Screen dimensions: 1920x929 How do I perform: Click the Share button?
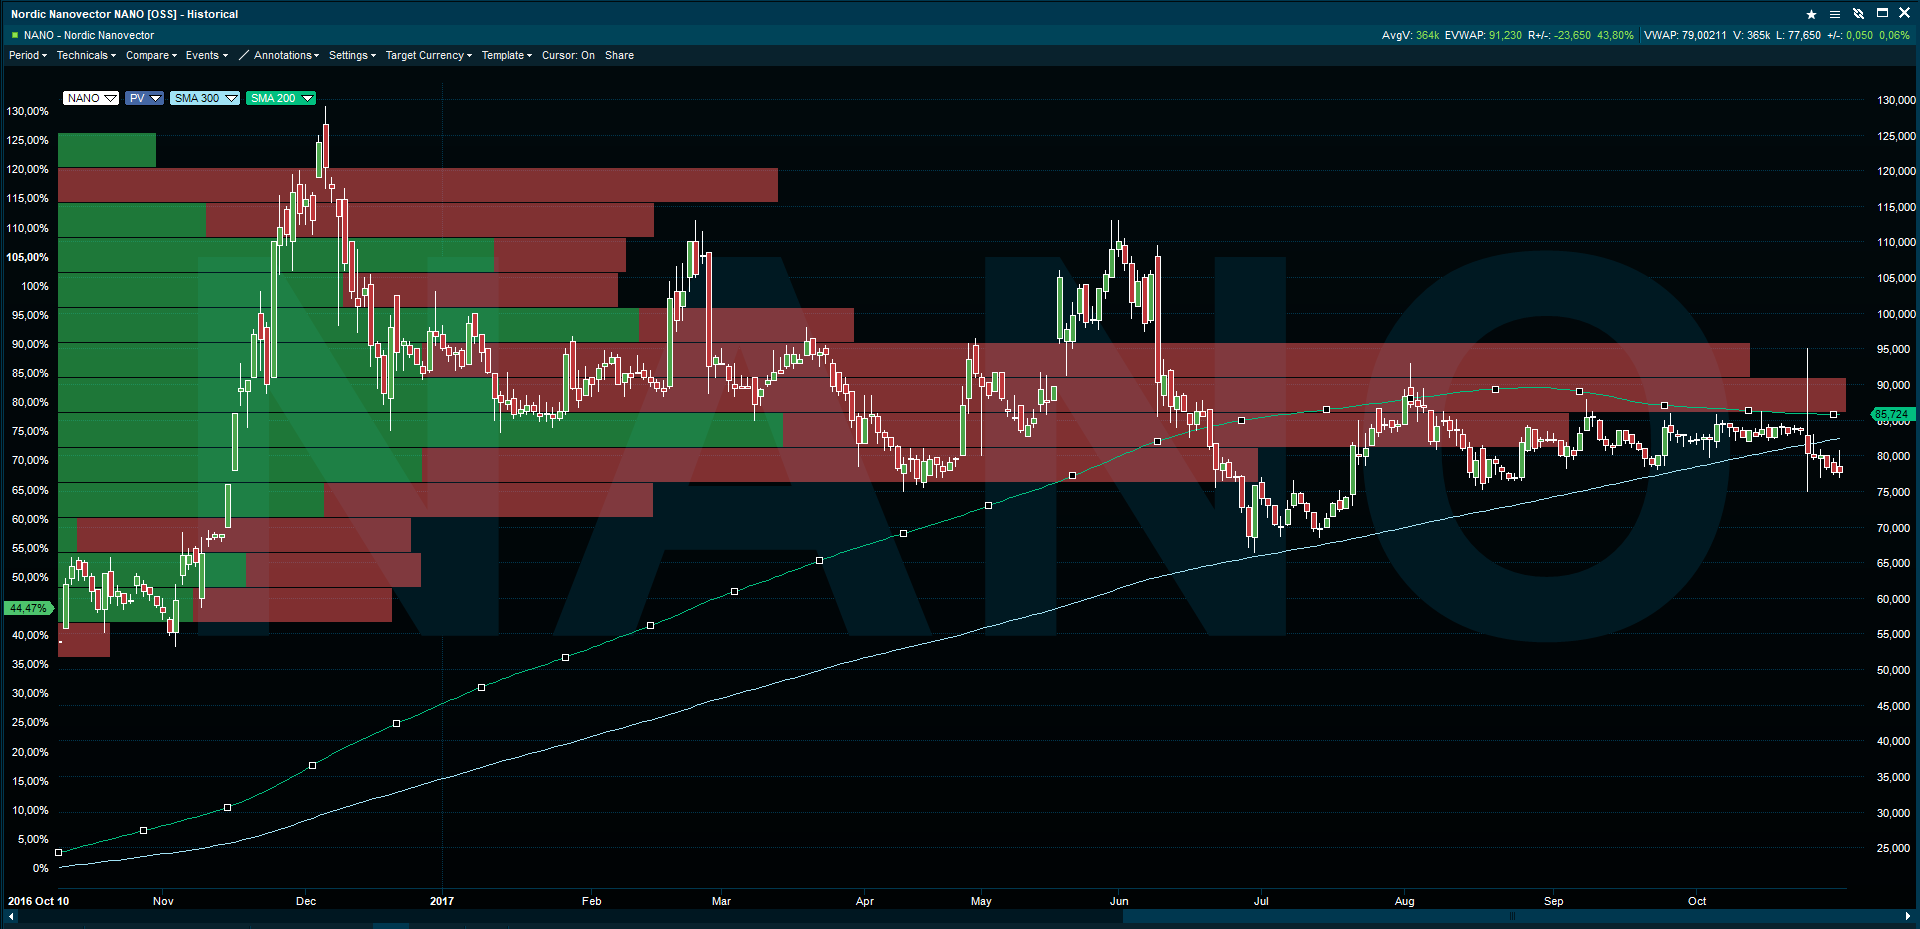coord(619,56)
